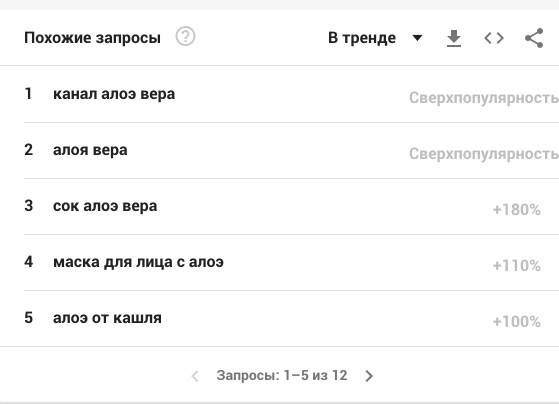This screenshot has height=404, width=559.
Task: Click the +180% growth value
Action: (517, 210)
